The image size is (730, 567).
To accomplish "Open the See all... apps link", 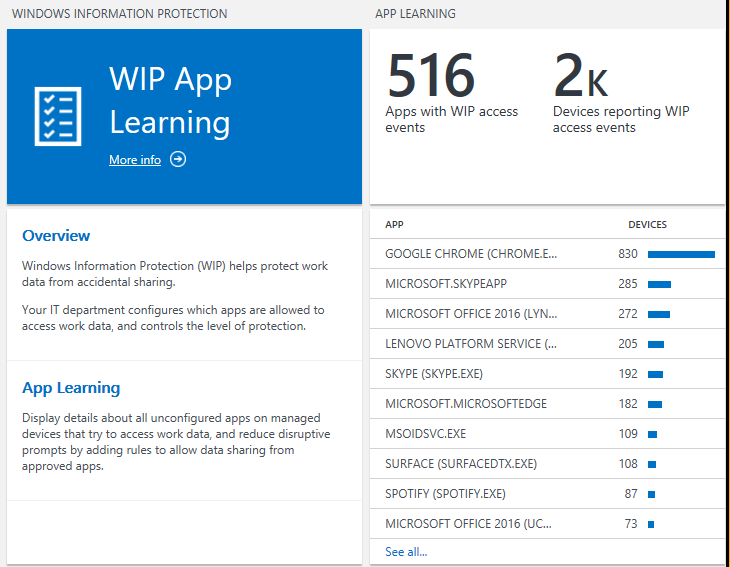I will pos(406,552).
